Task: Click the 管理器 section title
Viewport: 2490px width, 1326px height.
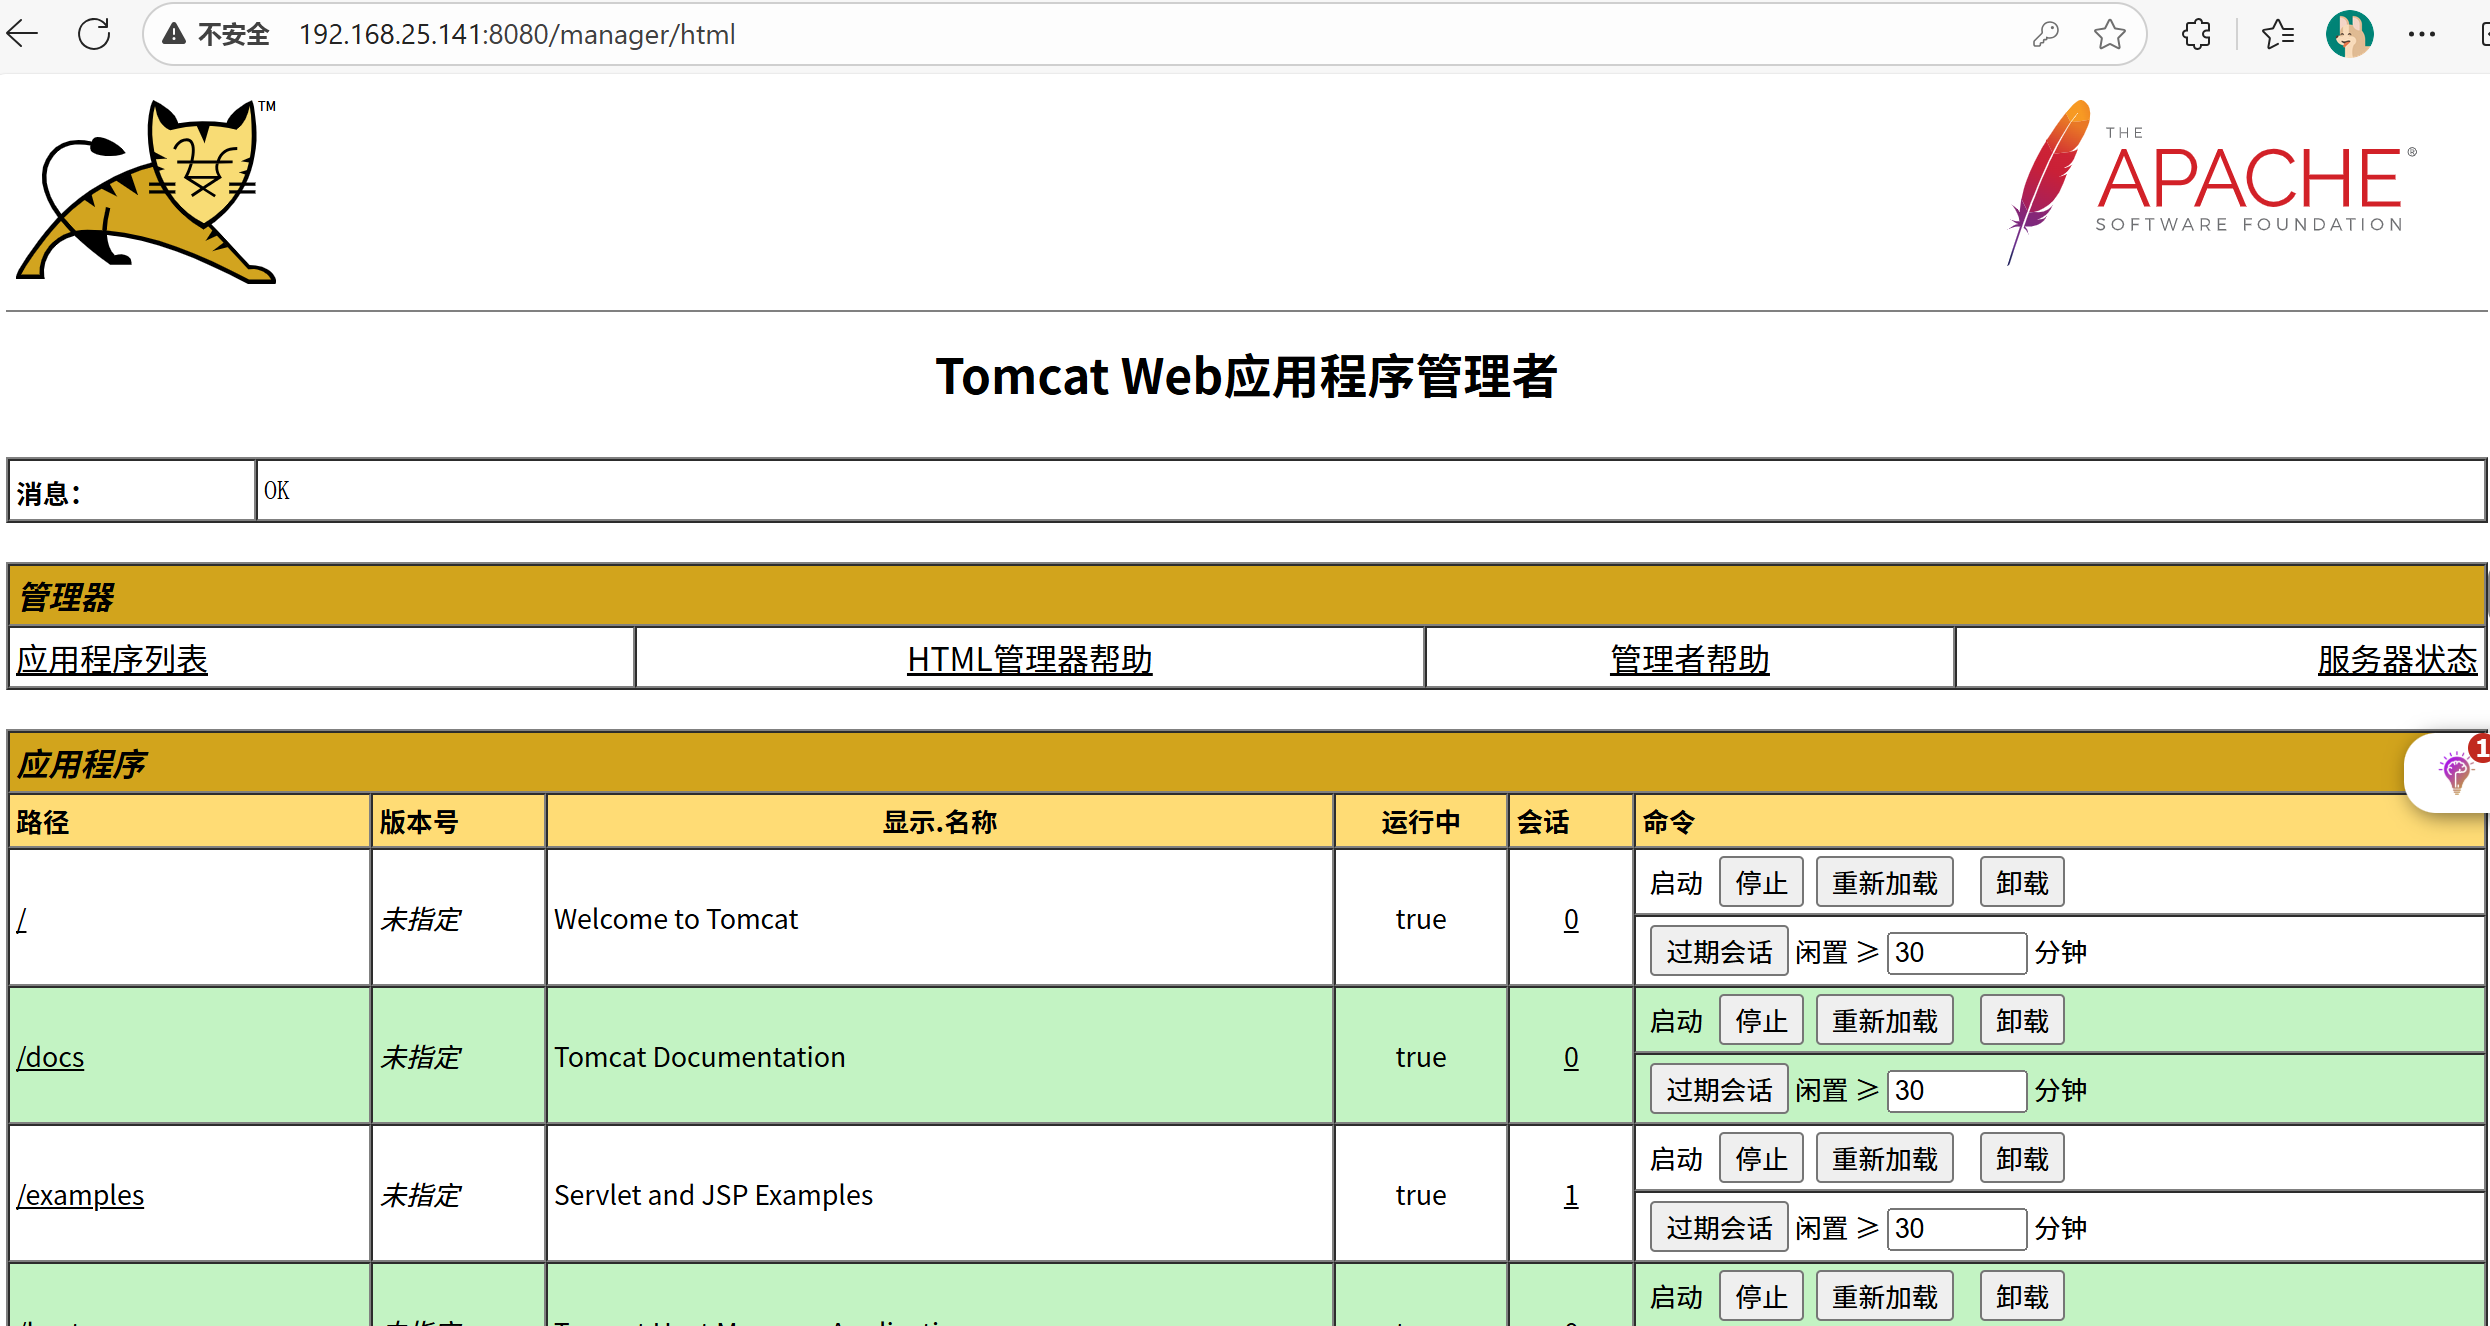Action: (66, 597)
